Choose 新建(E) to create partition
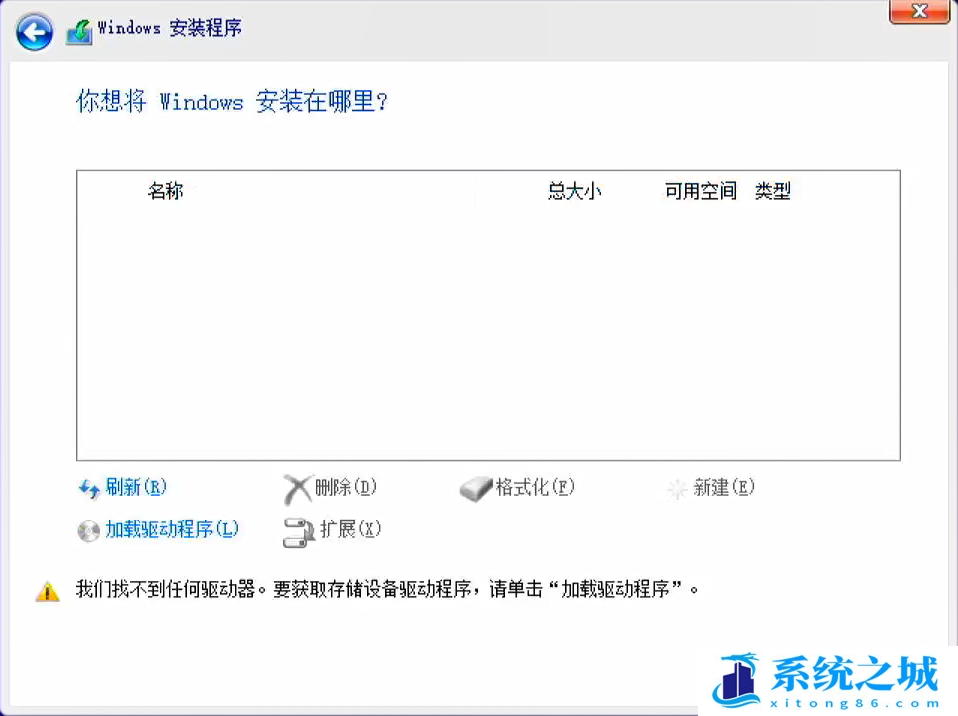The height and width of the screenshot is (716, 958). click(724, 487)
